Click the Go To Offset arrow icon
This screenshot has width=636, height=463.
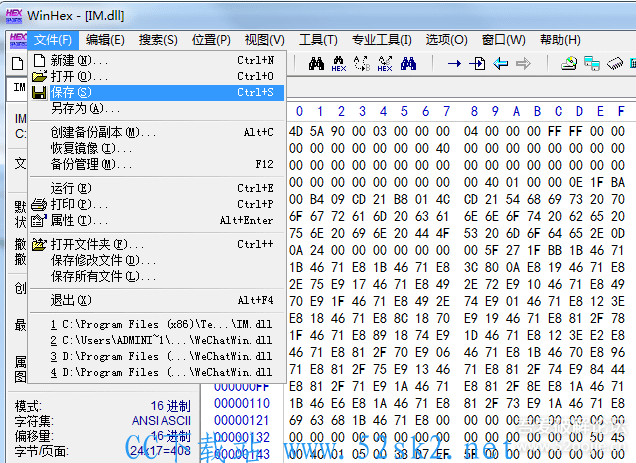tap(454, 64)
